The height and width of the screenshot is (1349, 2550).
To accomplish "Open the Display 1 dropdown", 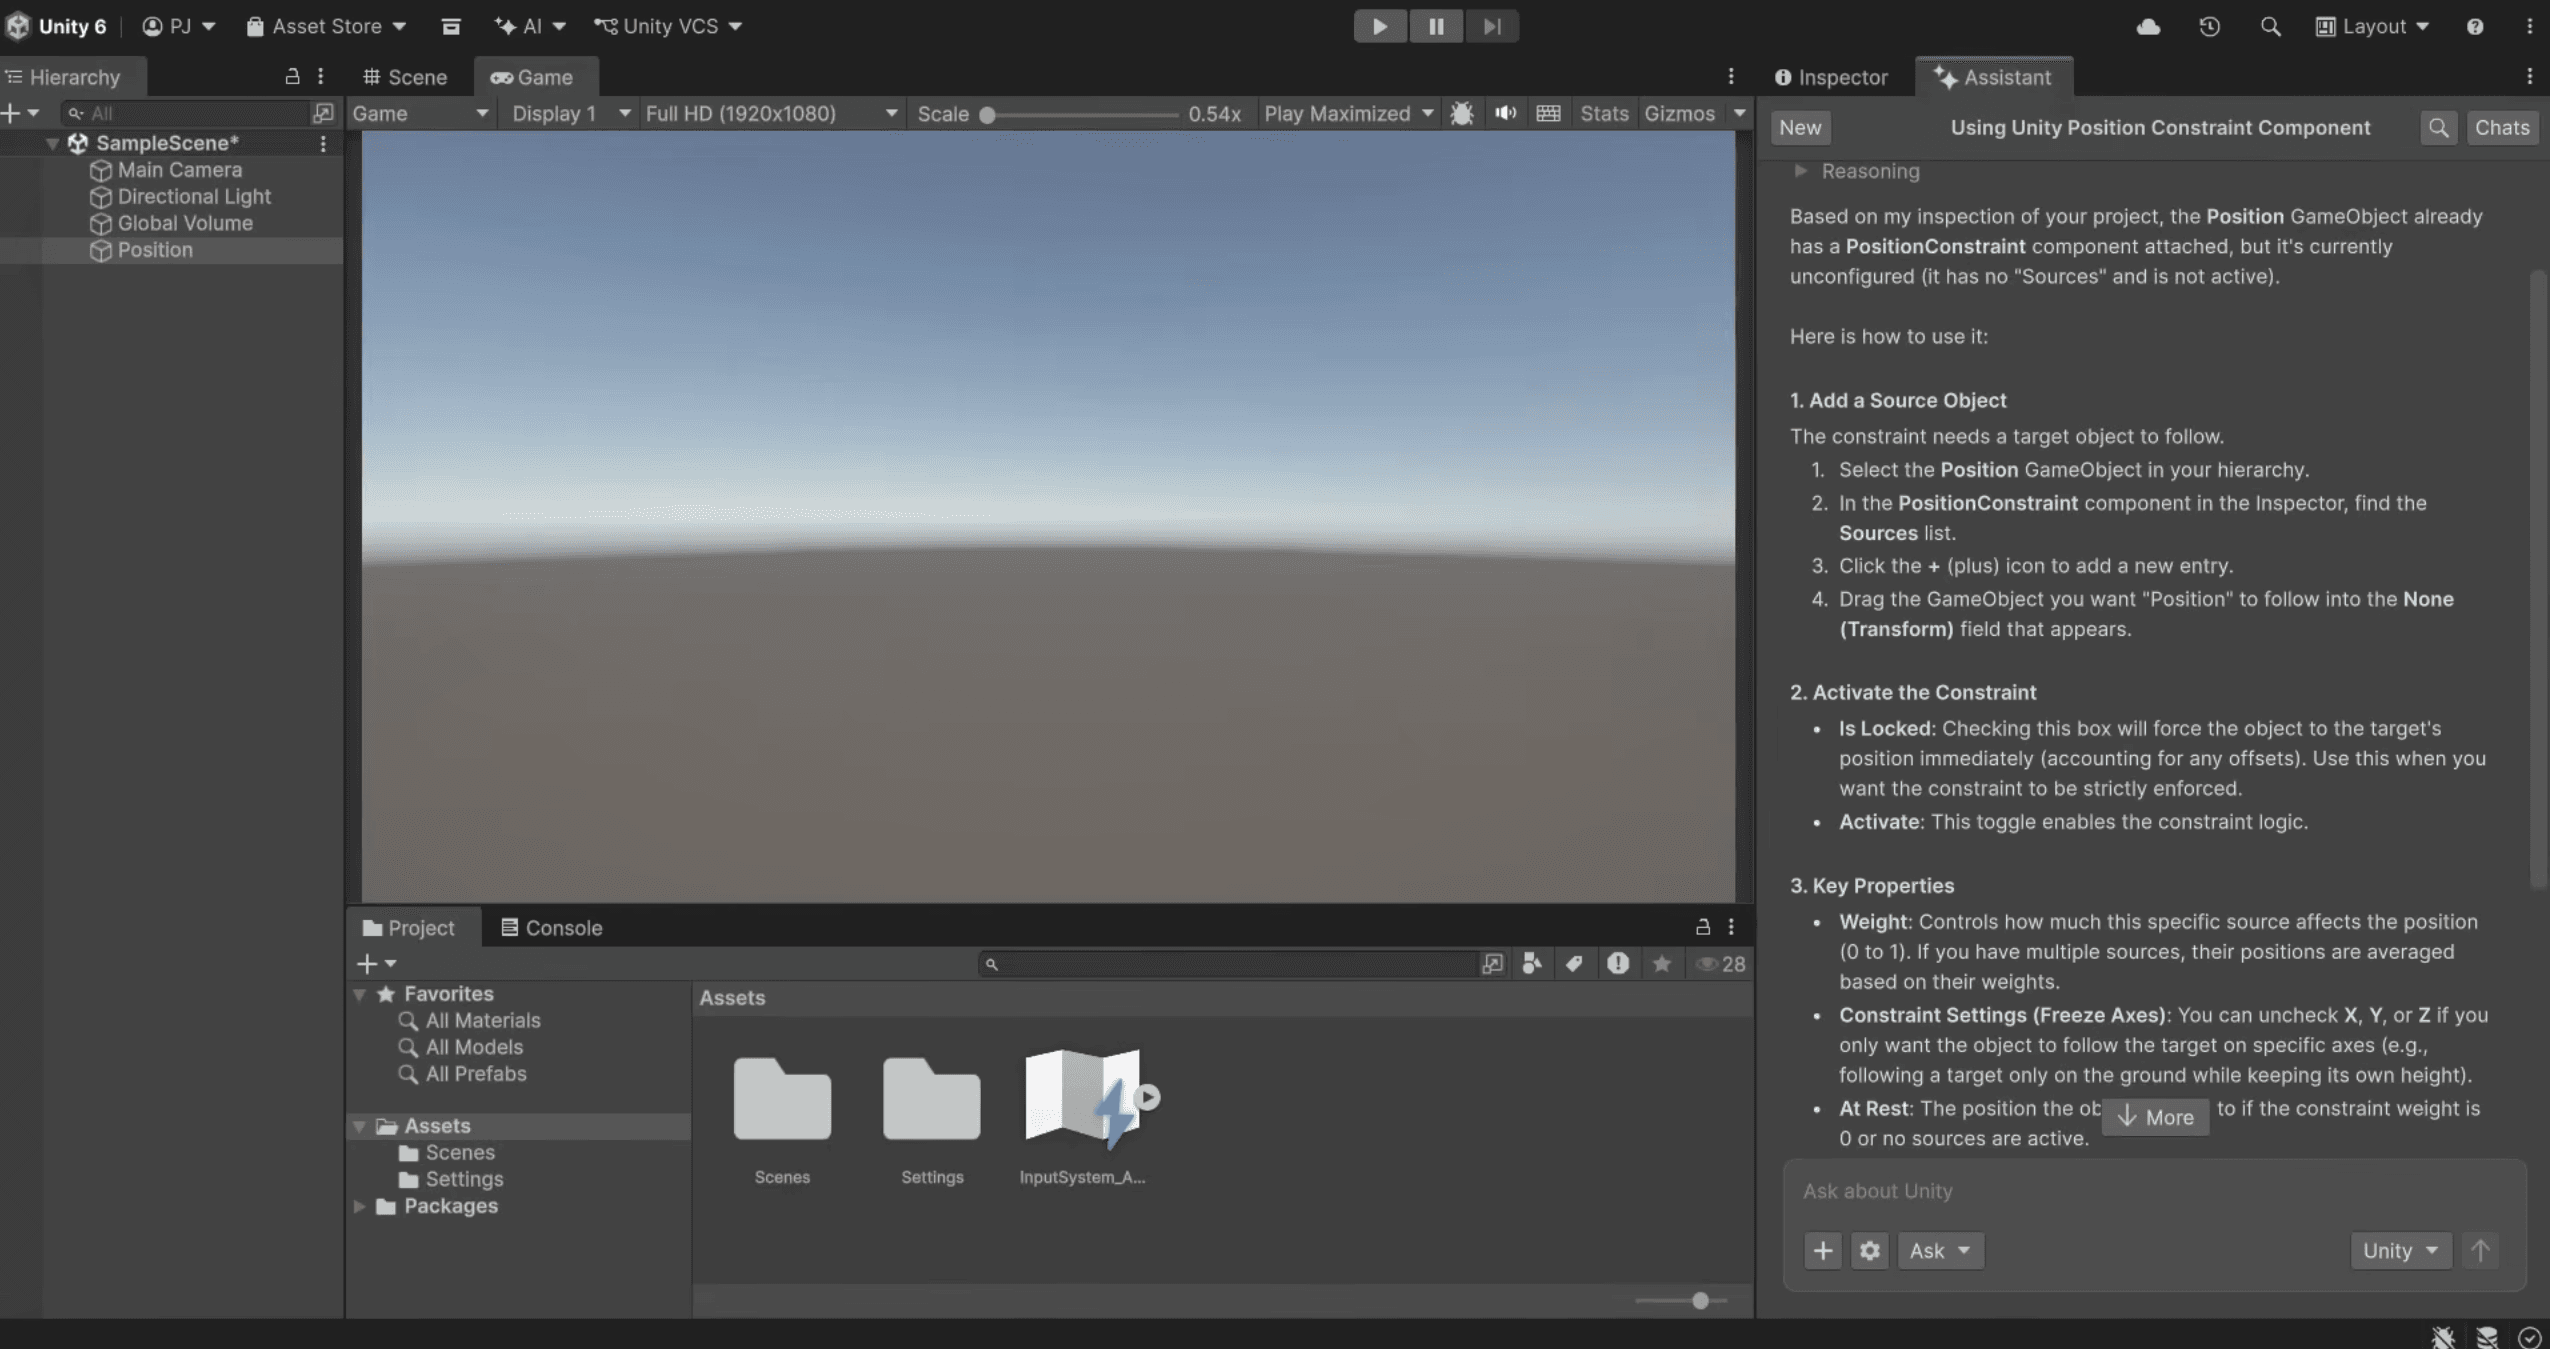I will [x=571, y=113].
